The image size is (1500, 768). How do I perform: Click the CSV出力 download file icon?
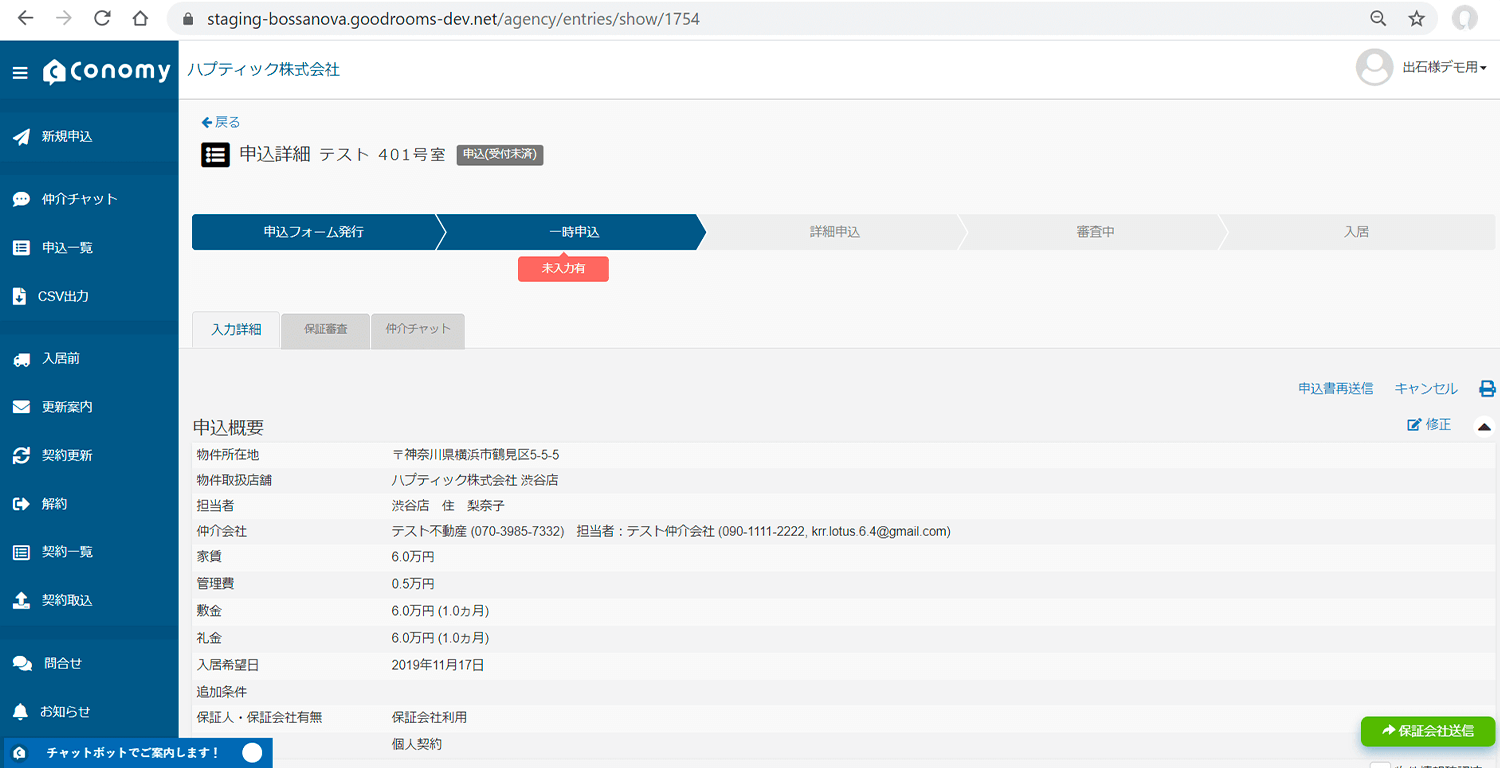tap(19, 296)
